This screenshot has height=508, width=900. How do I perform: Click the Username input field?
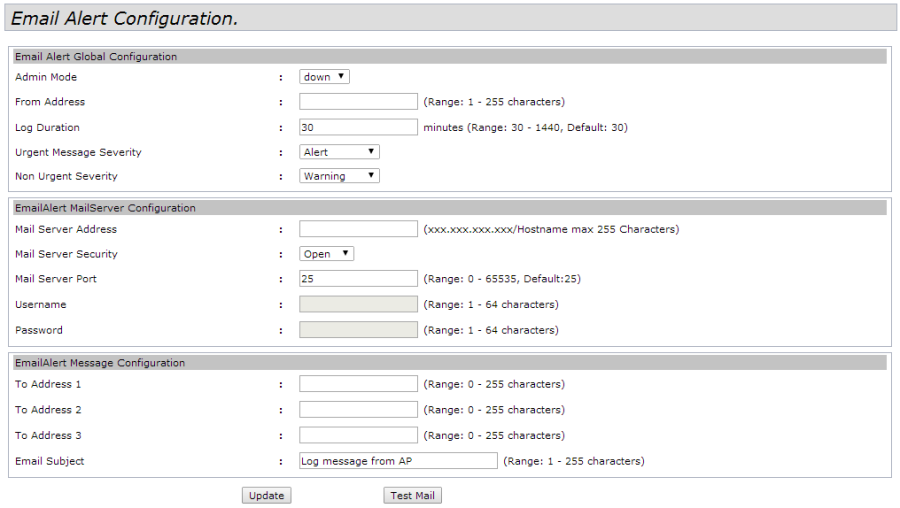point(358,304)
